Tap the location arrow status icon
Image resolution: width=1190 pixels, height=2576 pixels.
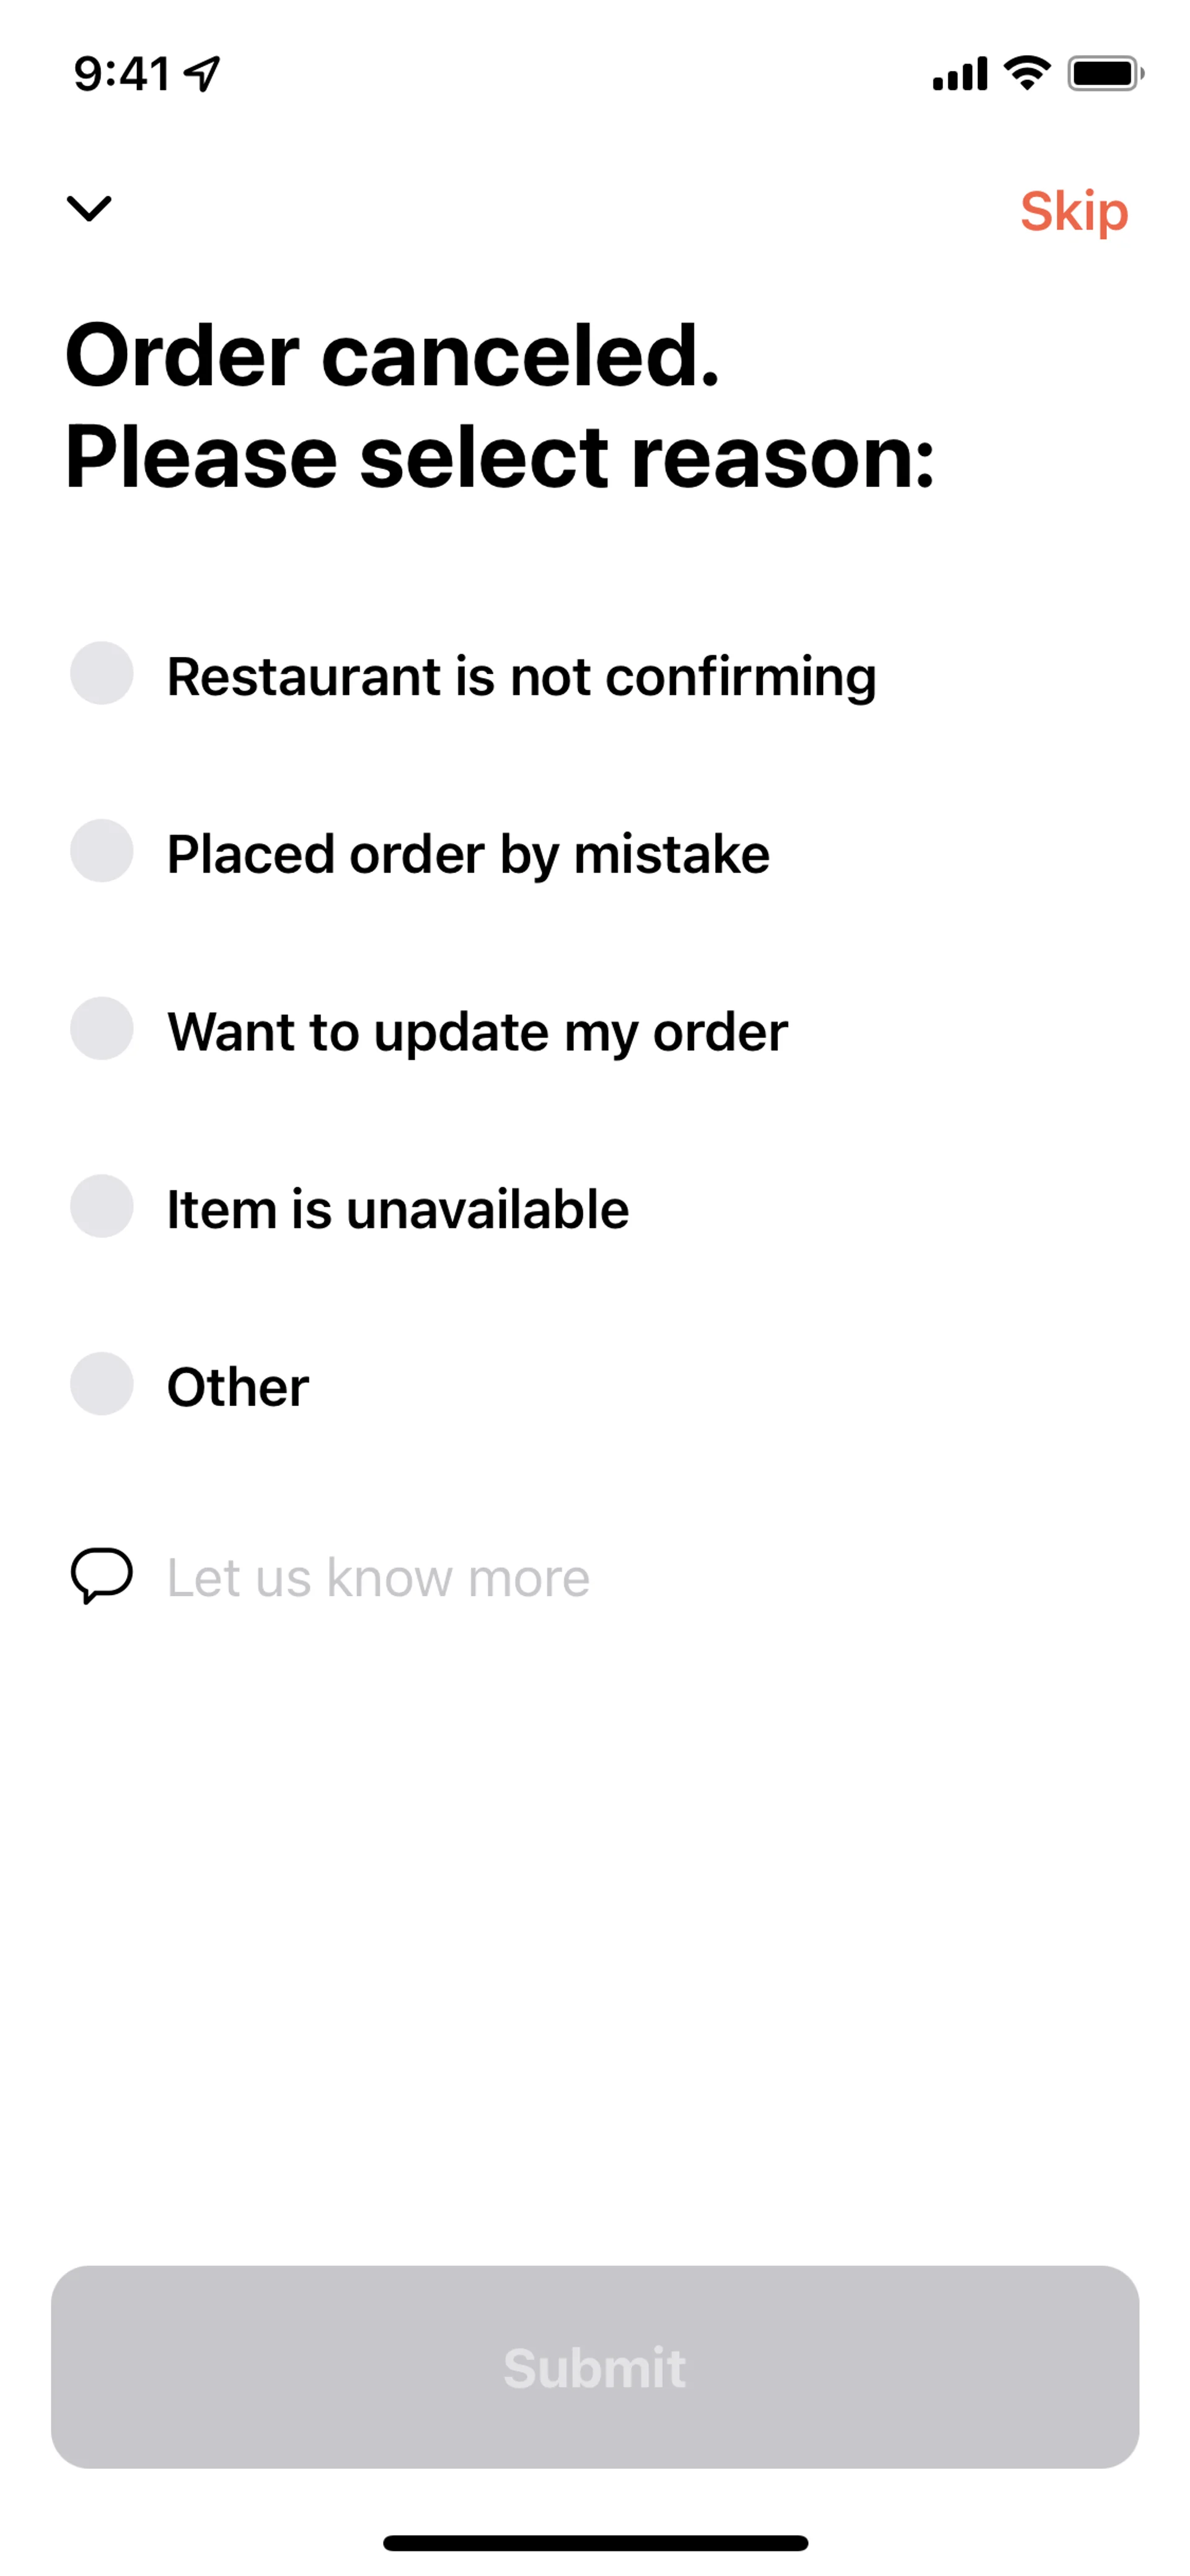pos(203,73)
